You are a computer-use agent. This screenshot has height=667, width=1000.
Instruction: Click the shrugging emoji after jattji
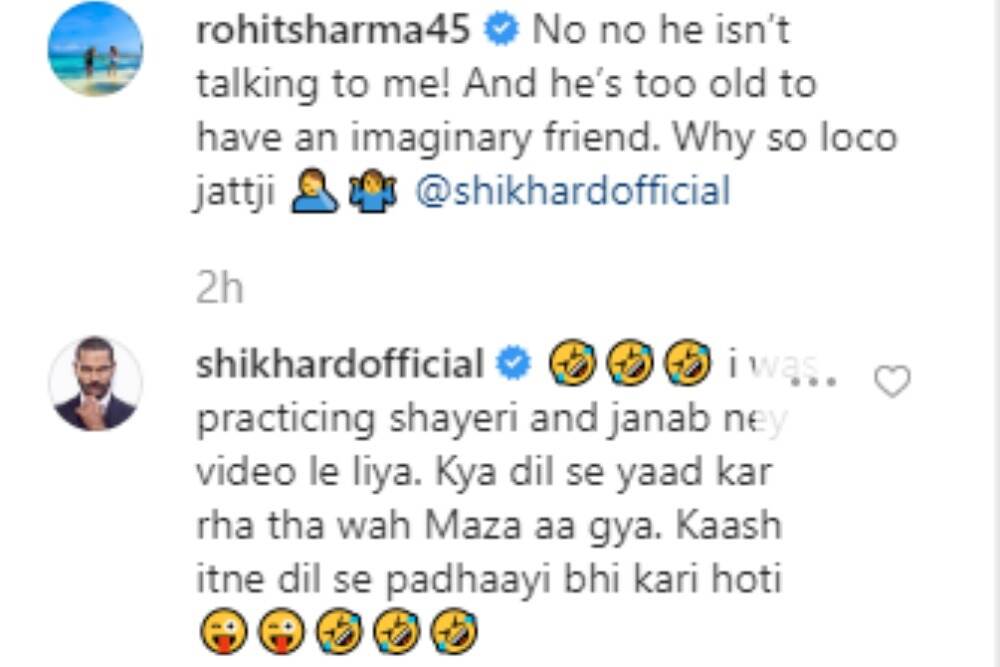tap(373, 192)
